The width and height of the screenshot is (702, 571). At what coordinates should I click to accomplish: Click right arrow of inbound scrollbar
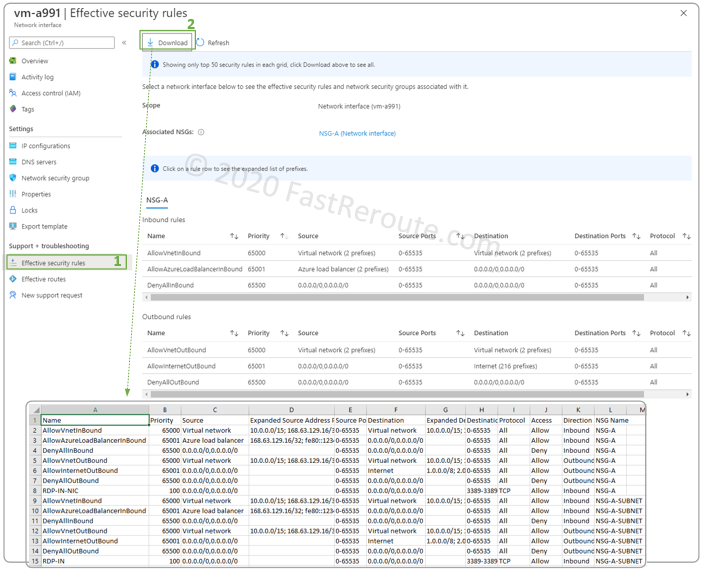pos(687,297)
